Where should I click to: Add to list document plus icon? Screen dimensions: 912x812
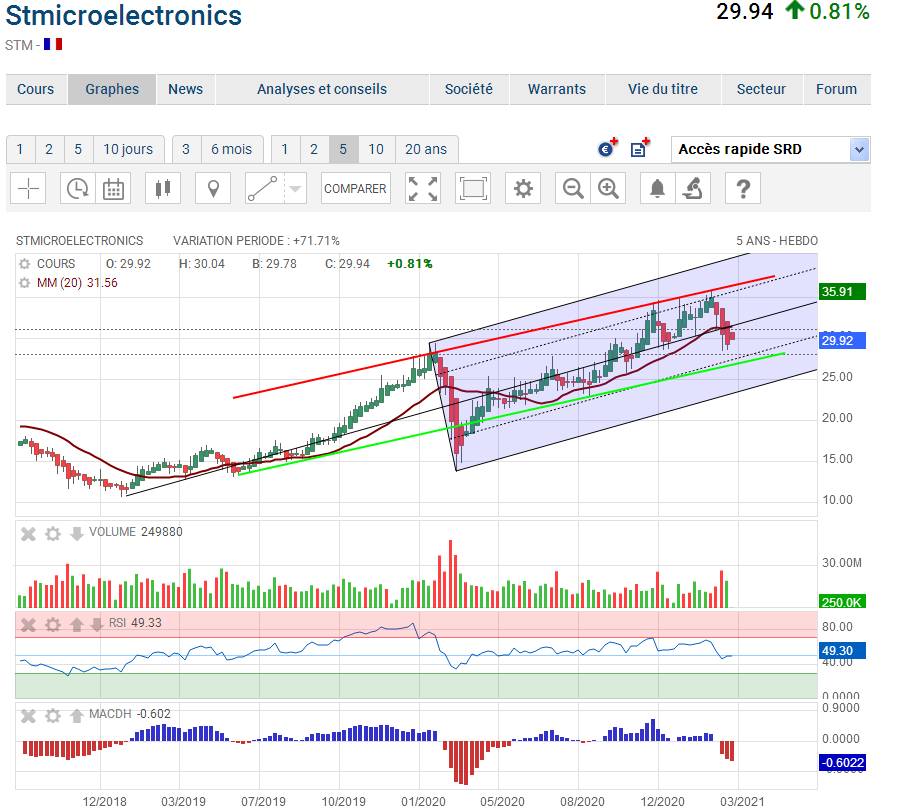point(640,148)
